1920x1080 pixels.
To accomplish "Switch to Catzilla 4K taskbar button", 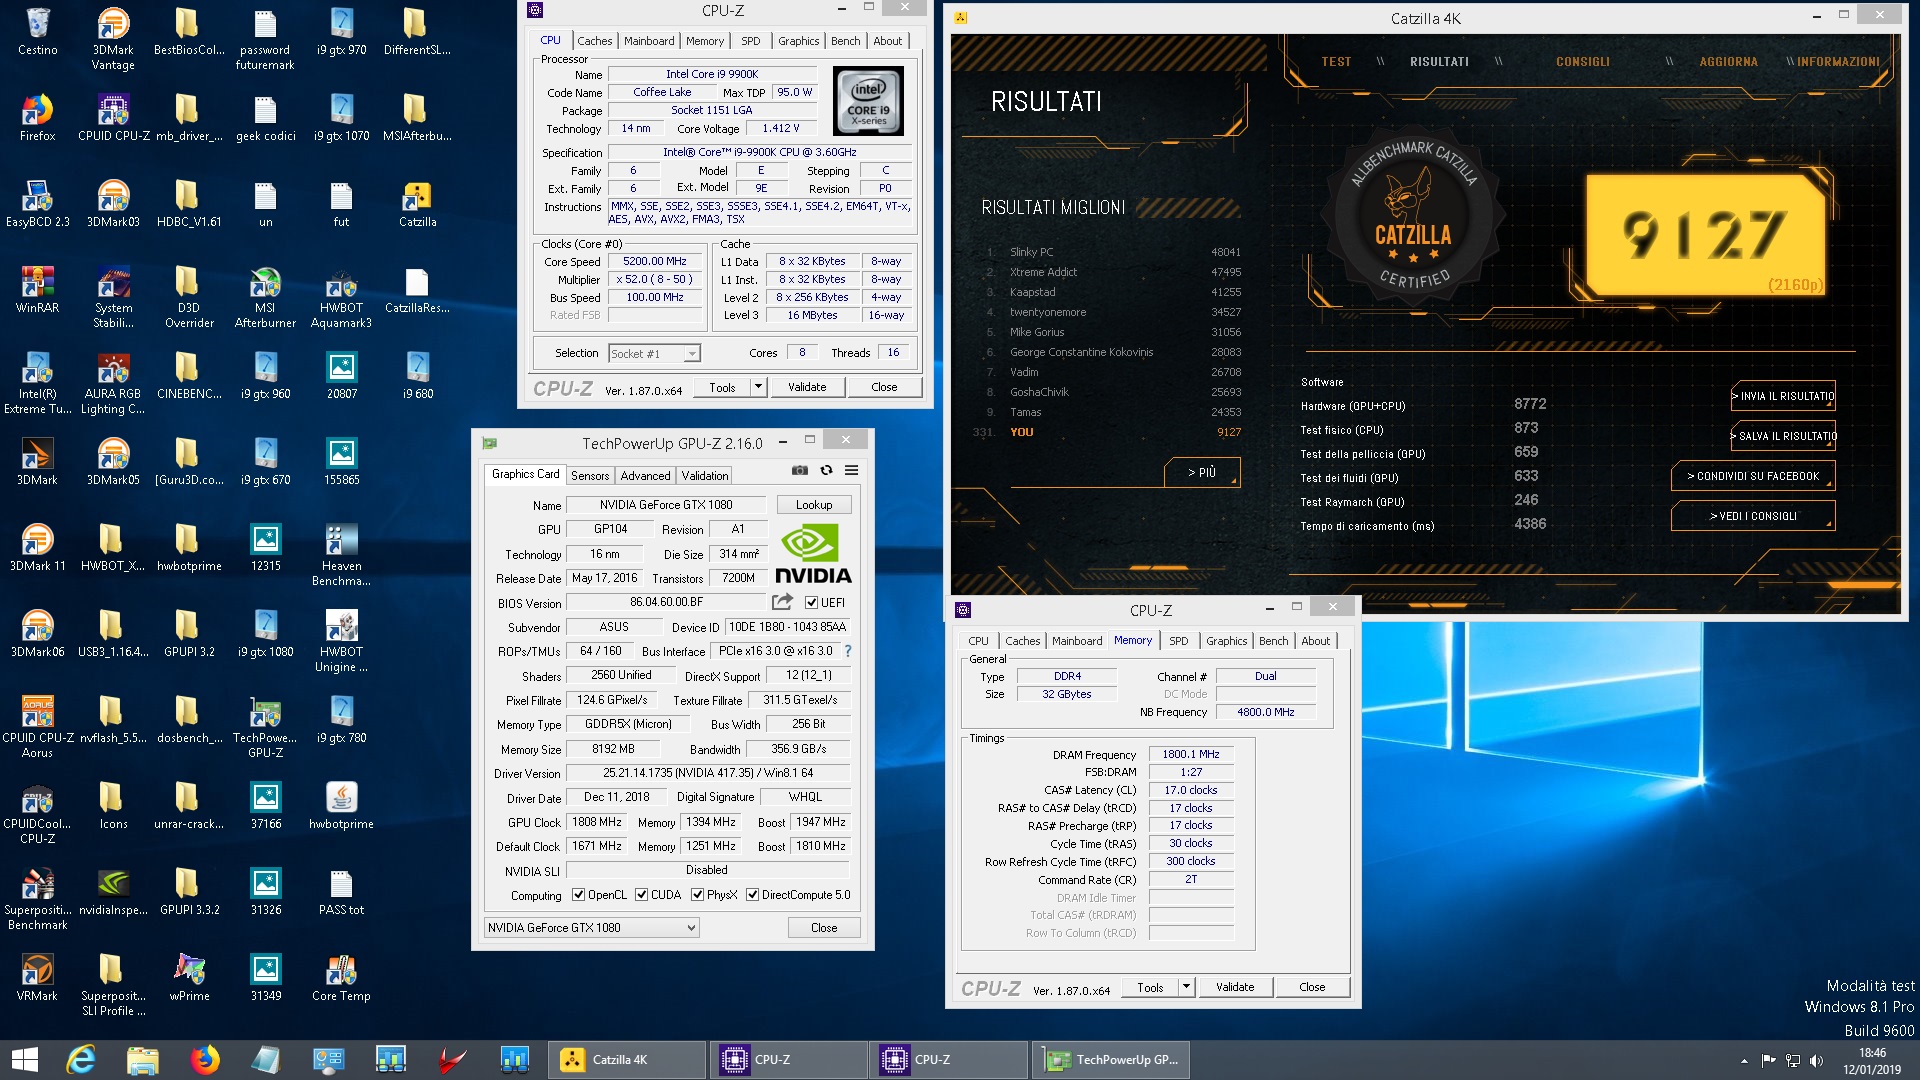I will click(626, 1060).
